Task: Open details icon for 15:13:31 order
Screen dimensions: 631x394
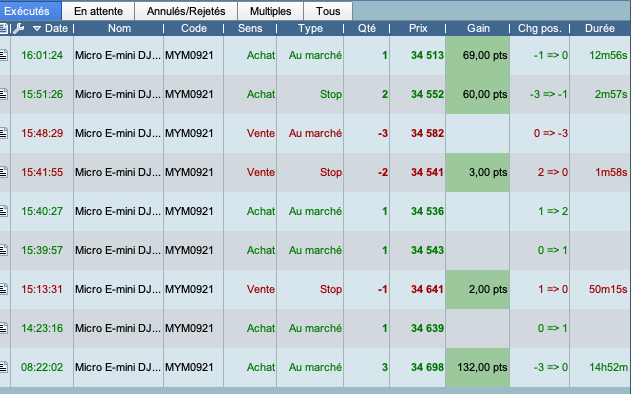Action: pos(4,289)
